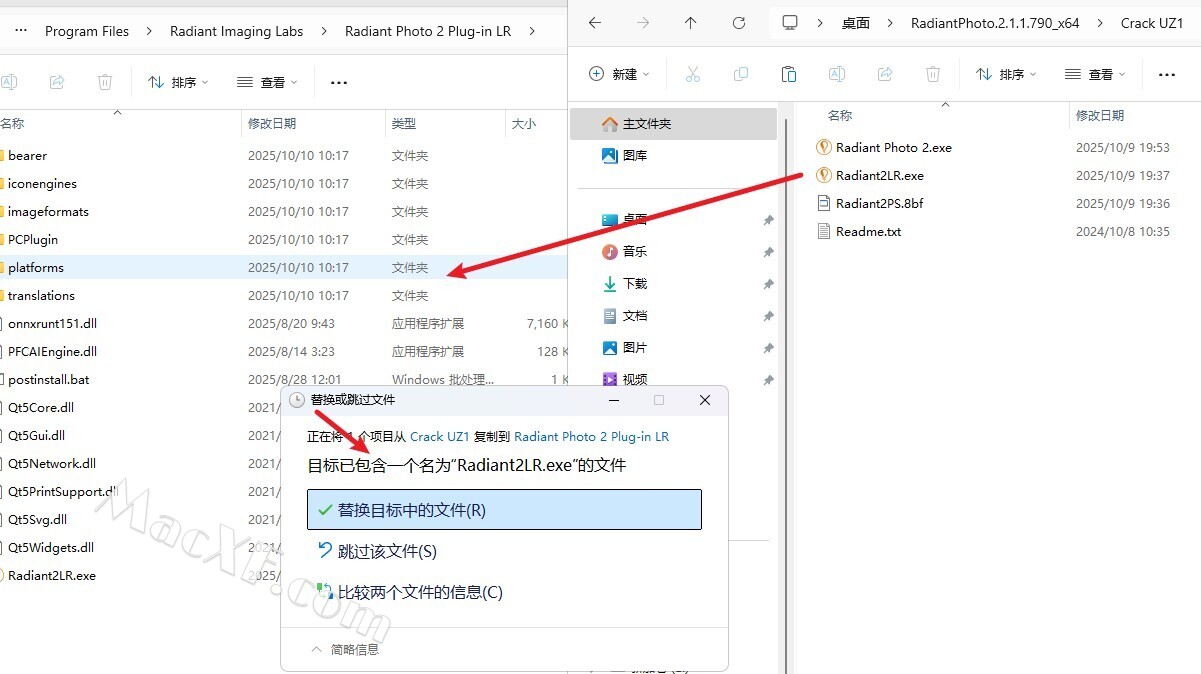
Task: Click 比较两个文件的信息(C) option
Action: click(419, 592)
